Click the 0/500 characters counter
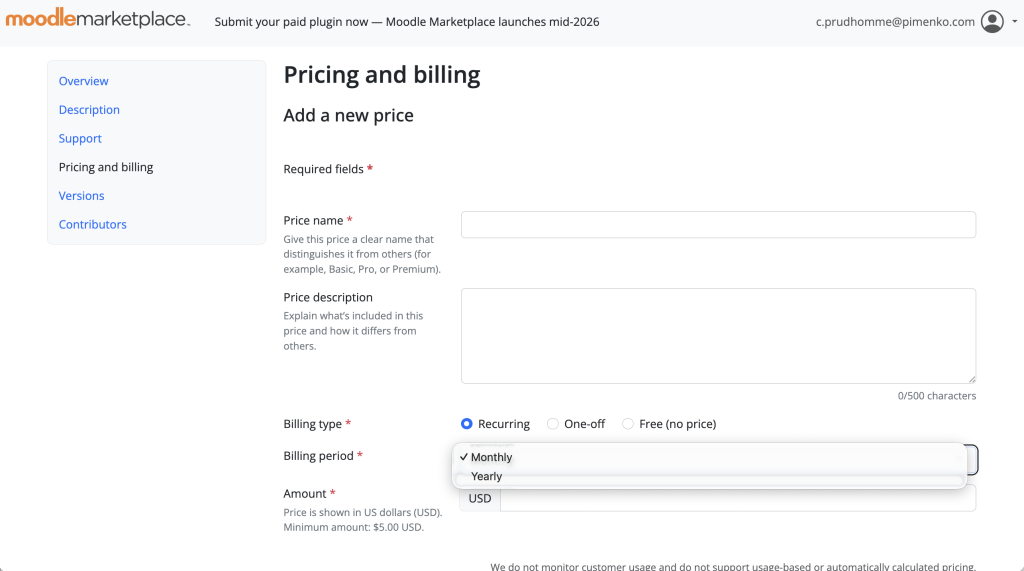The image size is (1024, 571). coord(936,396)
